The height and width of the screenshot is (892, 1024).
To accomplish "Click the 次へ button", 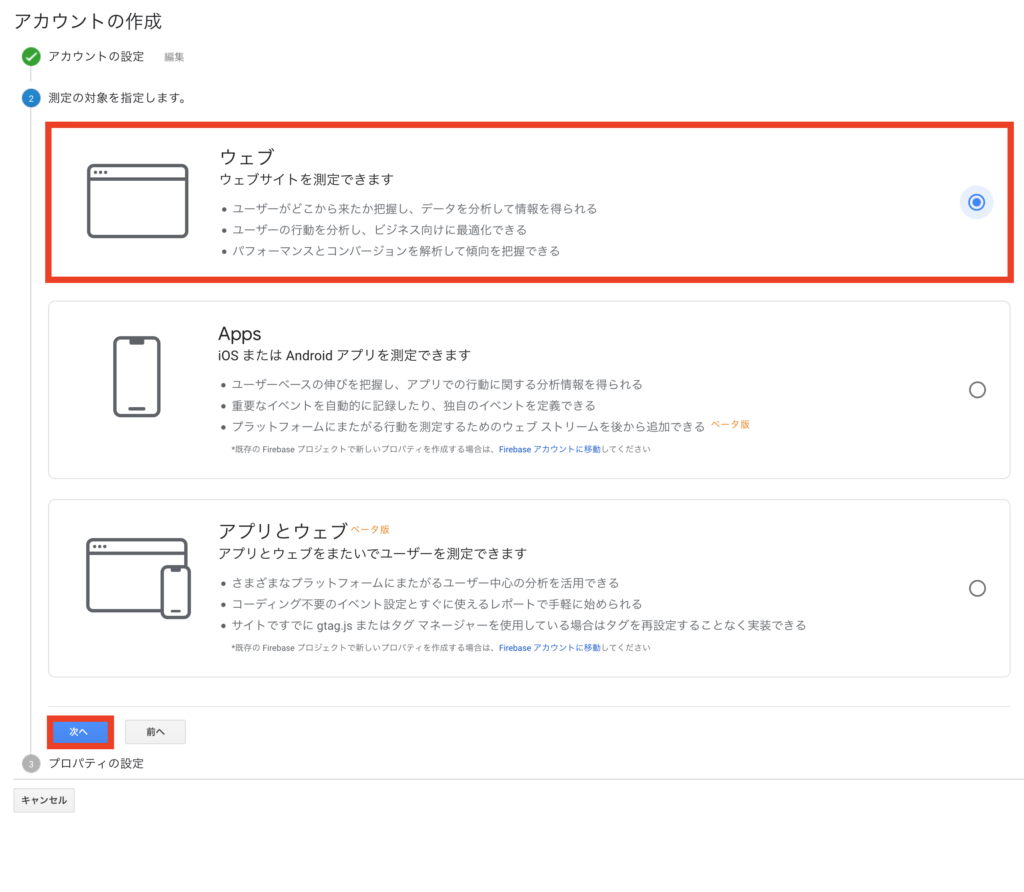I will coord(80,732).
